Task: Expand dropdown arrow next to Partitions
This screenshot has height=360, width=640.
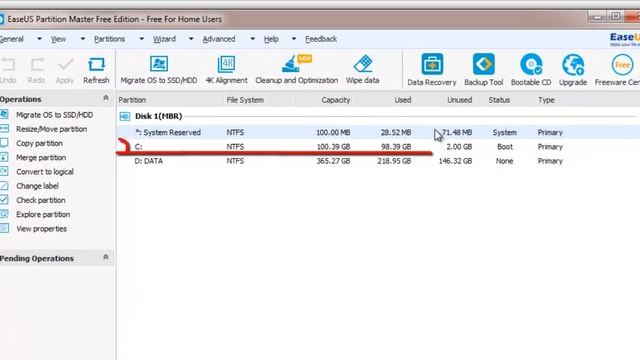Action: (141, 39)
